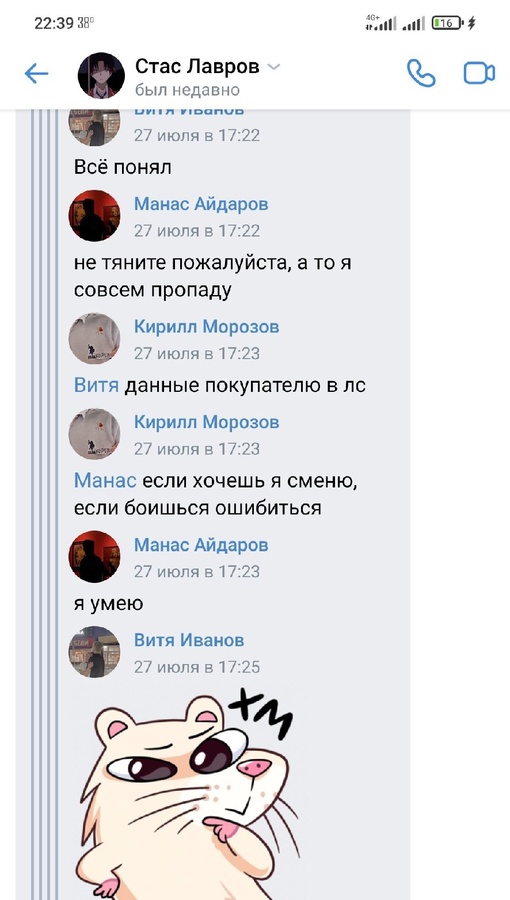Tap message 'Всё понял'
This screenshot has height=900, width=510.
click(123, 167)
